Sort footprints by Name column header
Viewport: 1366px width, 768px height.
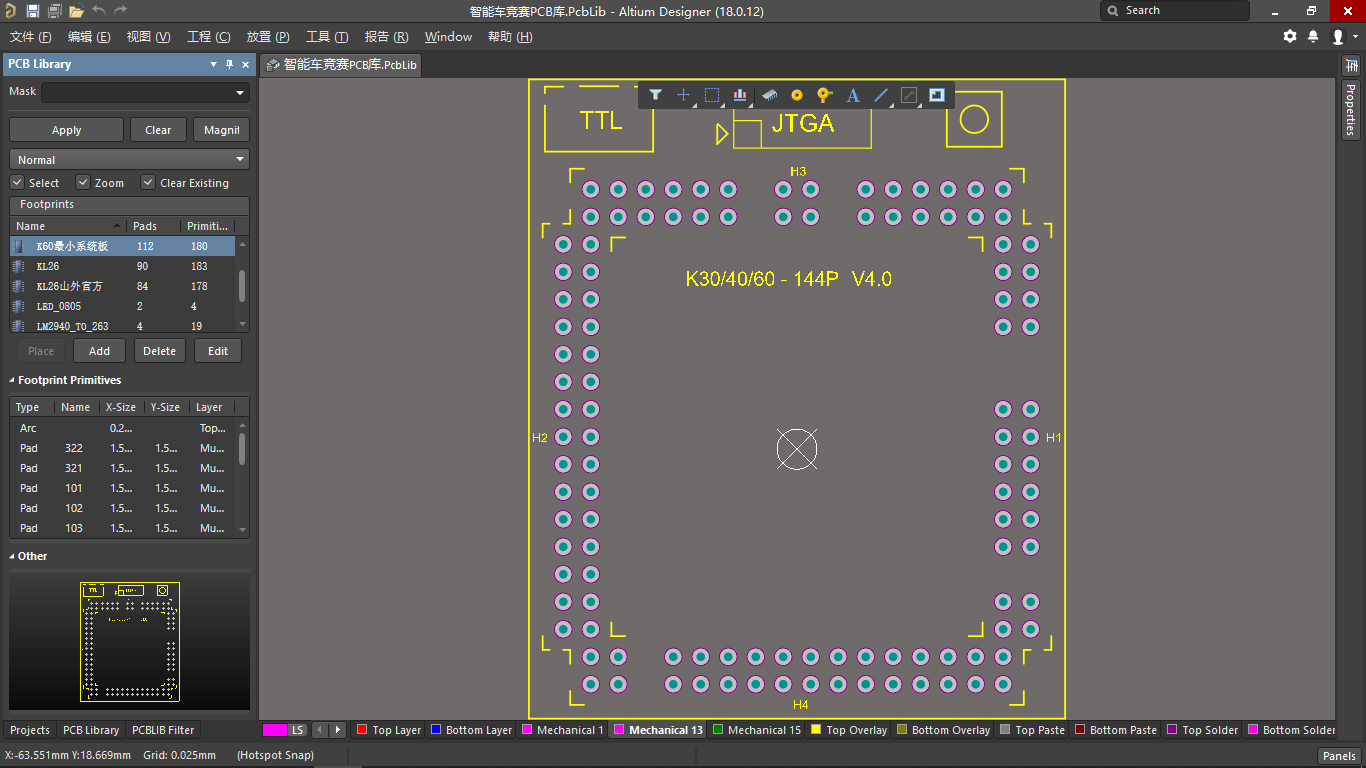68,226
